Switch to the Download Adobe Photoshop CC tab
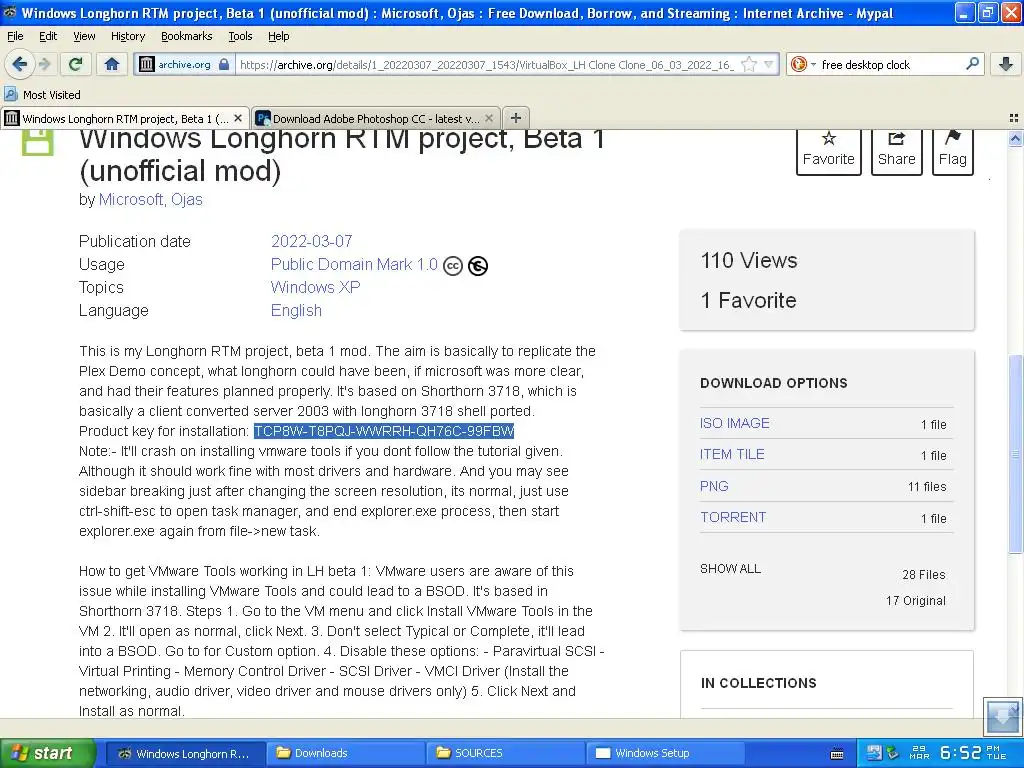Image resolution: width=1024 pixels, height=768 pixels. 376,118
